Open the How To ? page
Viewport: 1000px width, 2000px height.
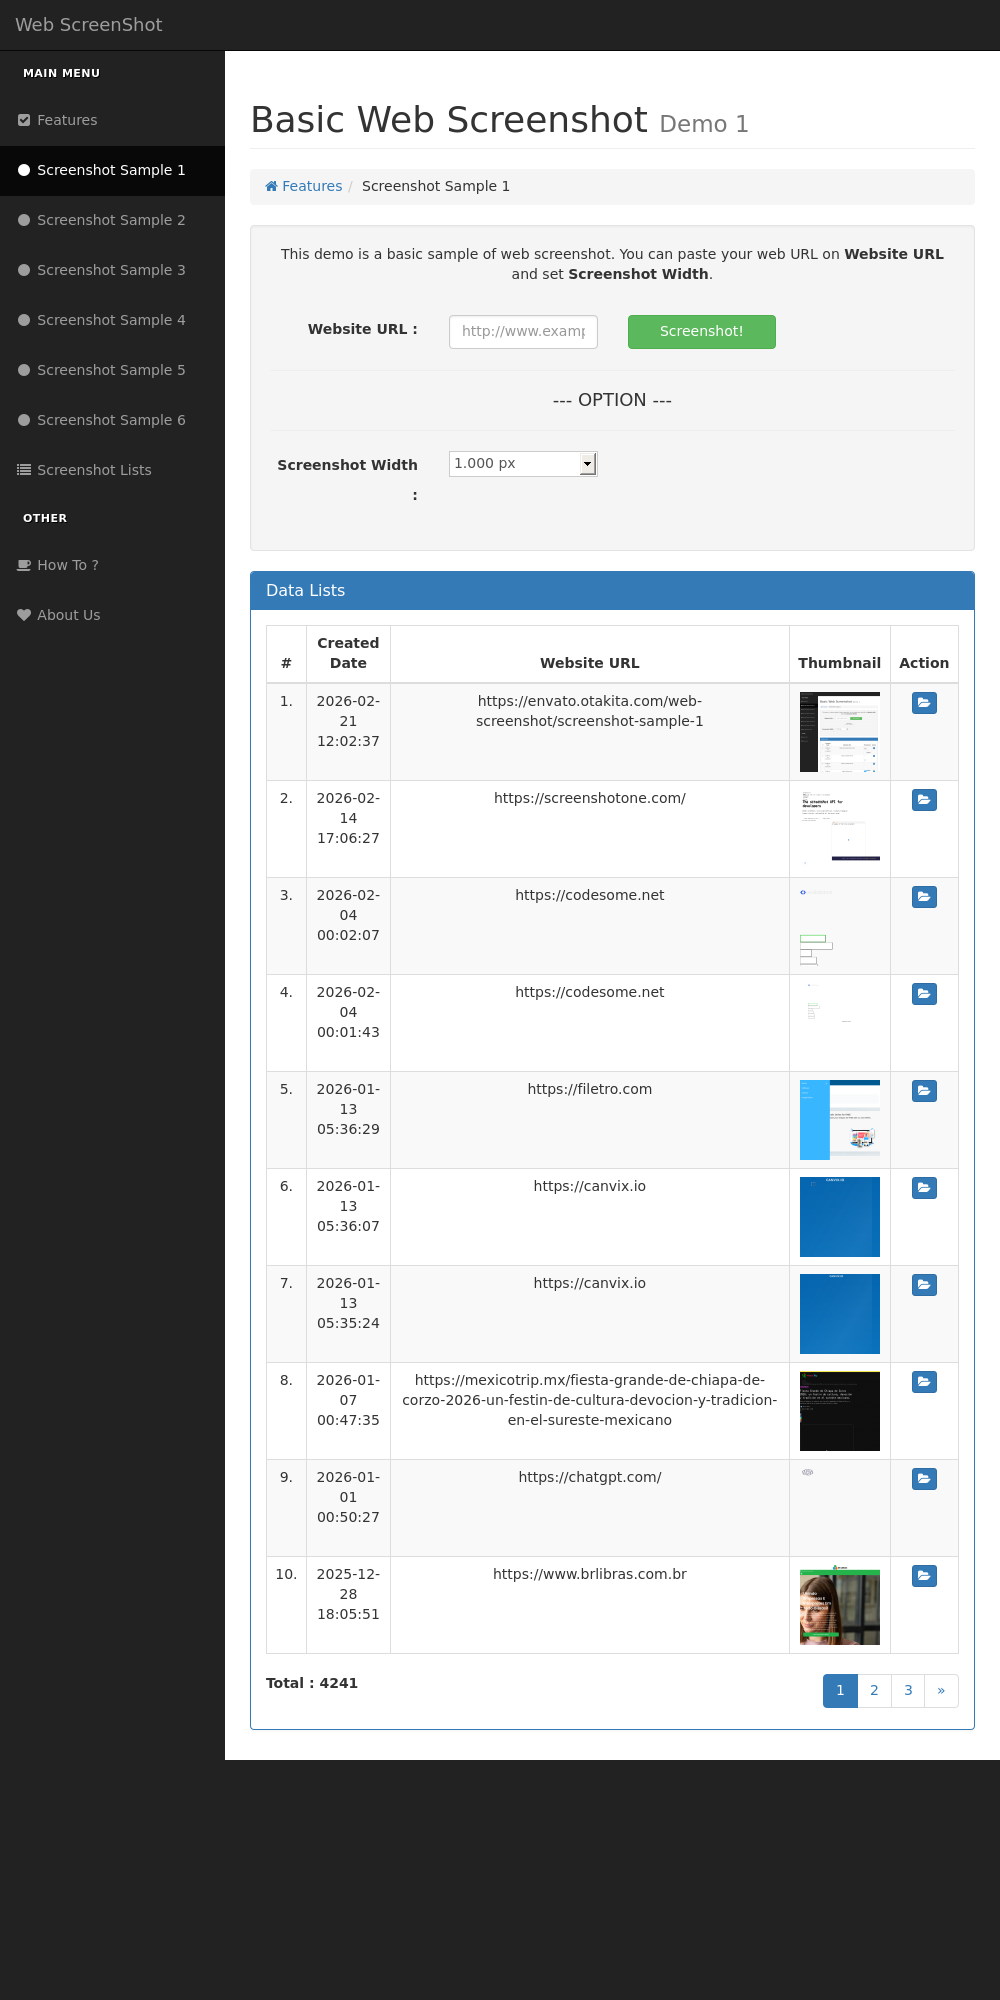tap(67, 565)
